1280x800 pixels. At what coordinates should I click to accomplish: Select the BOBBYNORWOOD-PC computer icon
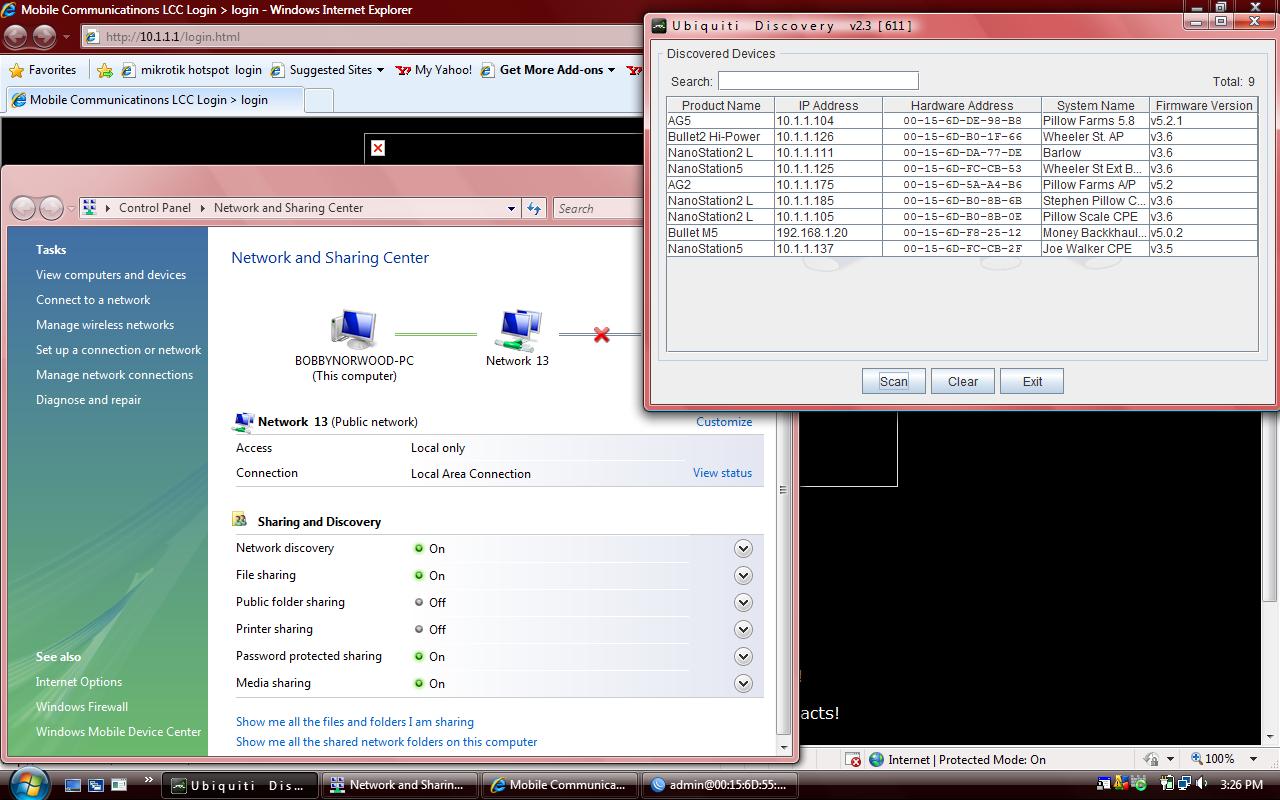353,327
